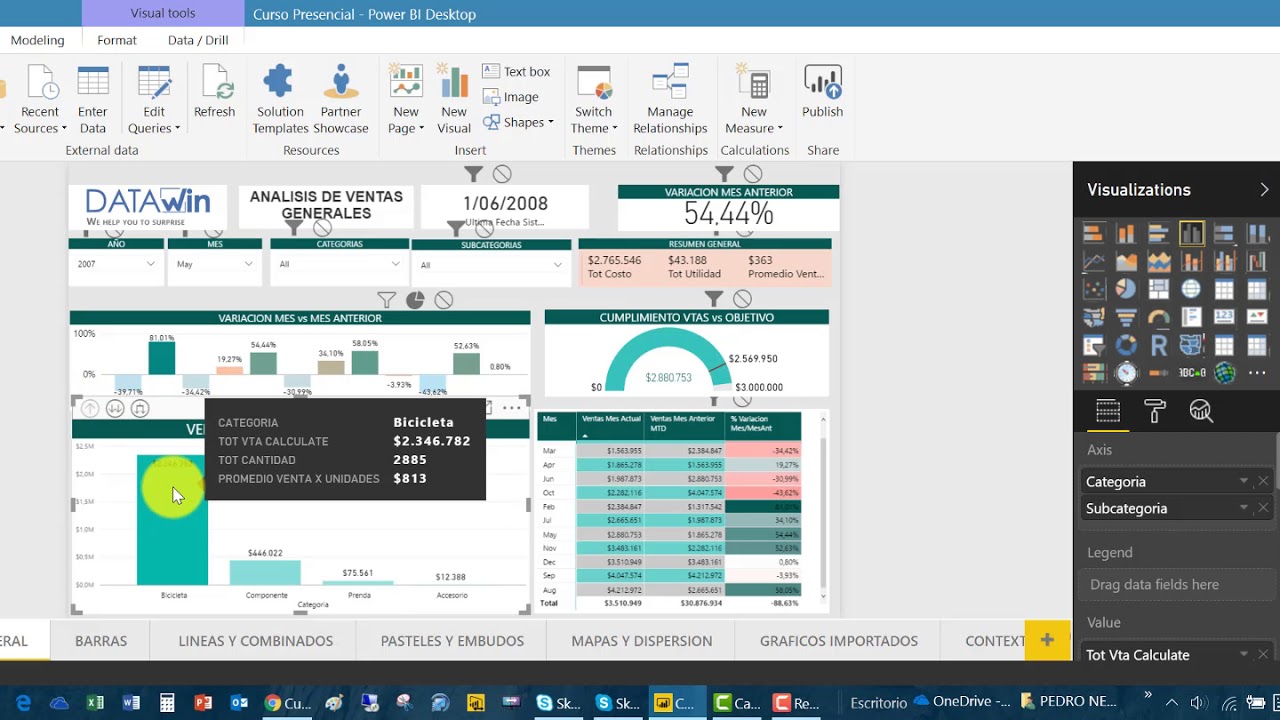This screenshot has width=1280, height=720.
Task: Open Excel from the taskbar
Action: pos(95,703)
